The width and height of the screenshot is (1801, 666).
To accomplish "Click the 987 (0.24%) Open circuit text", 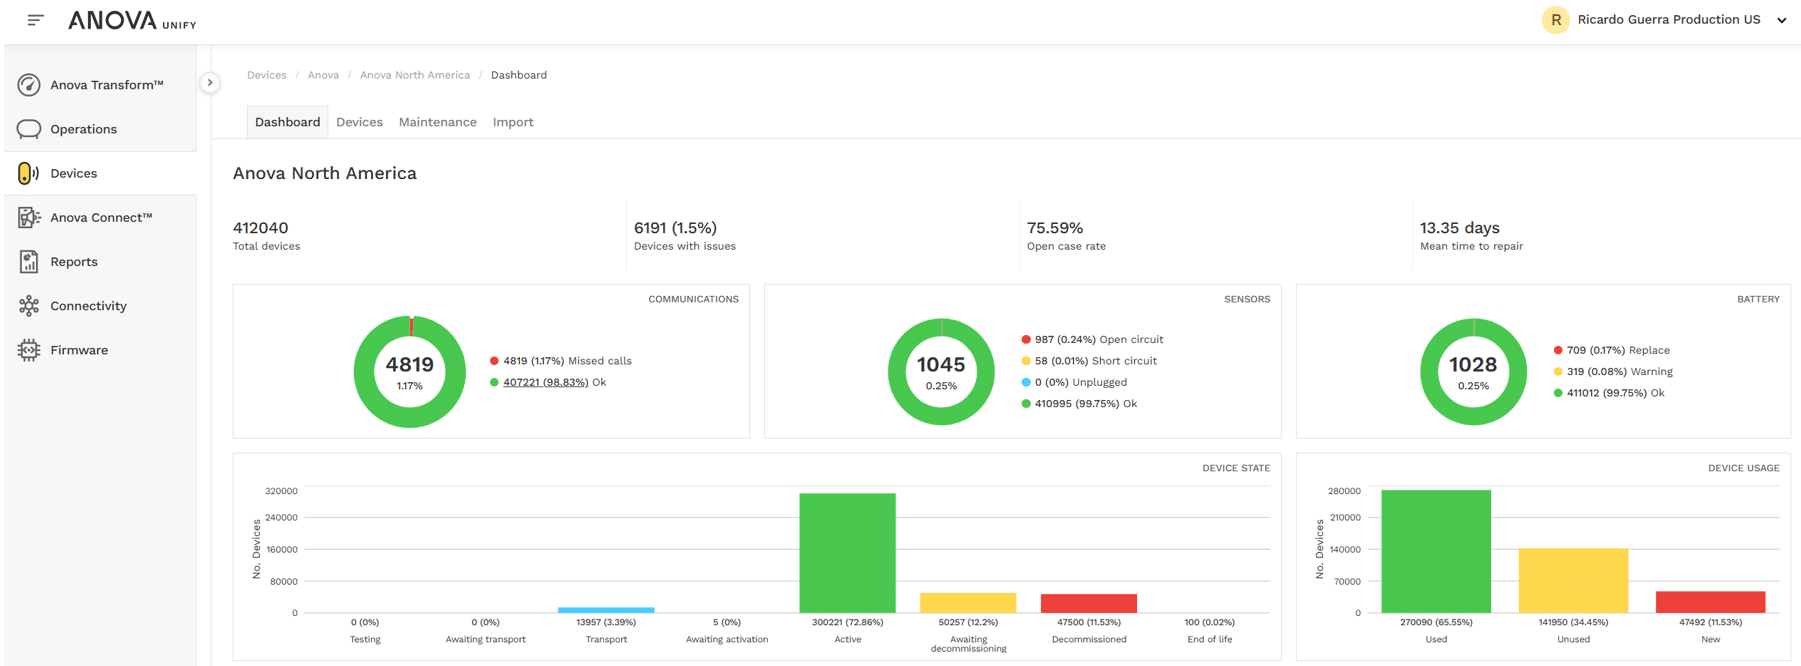I will pyautogui.click(x=1099, y=340).
